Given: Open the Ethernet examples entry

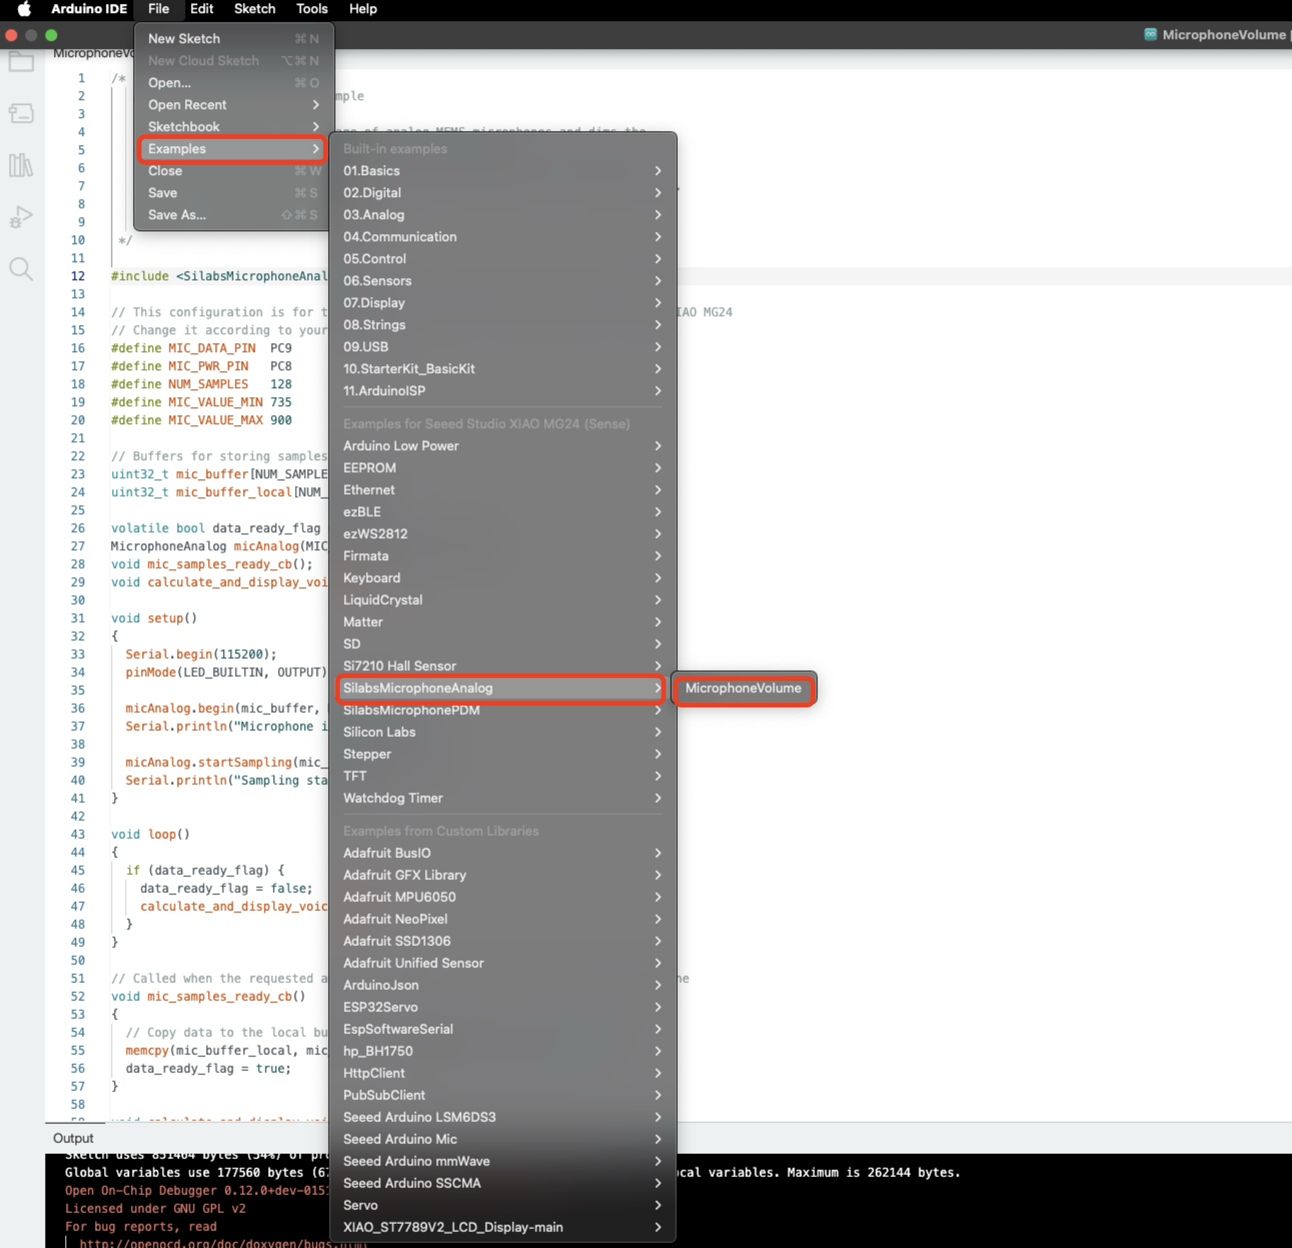Looking at the screenshot, I should pyautogui.click(x=502, y=490).
